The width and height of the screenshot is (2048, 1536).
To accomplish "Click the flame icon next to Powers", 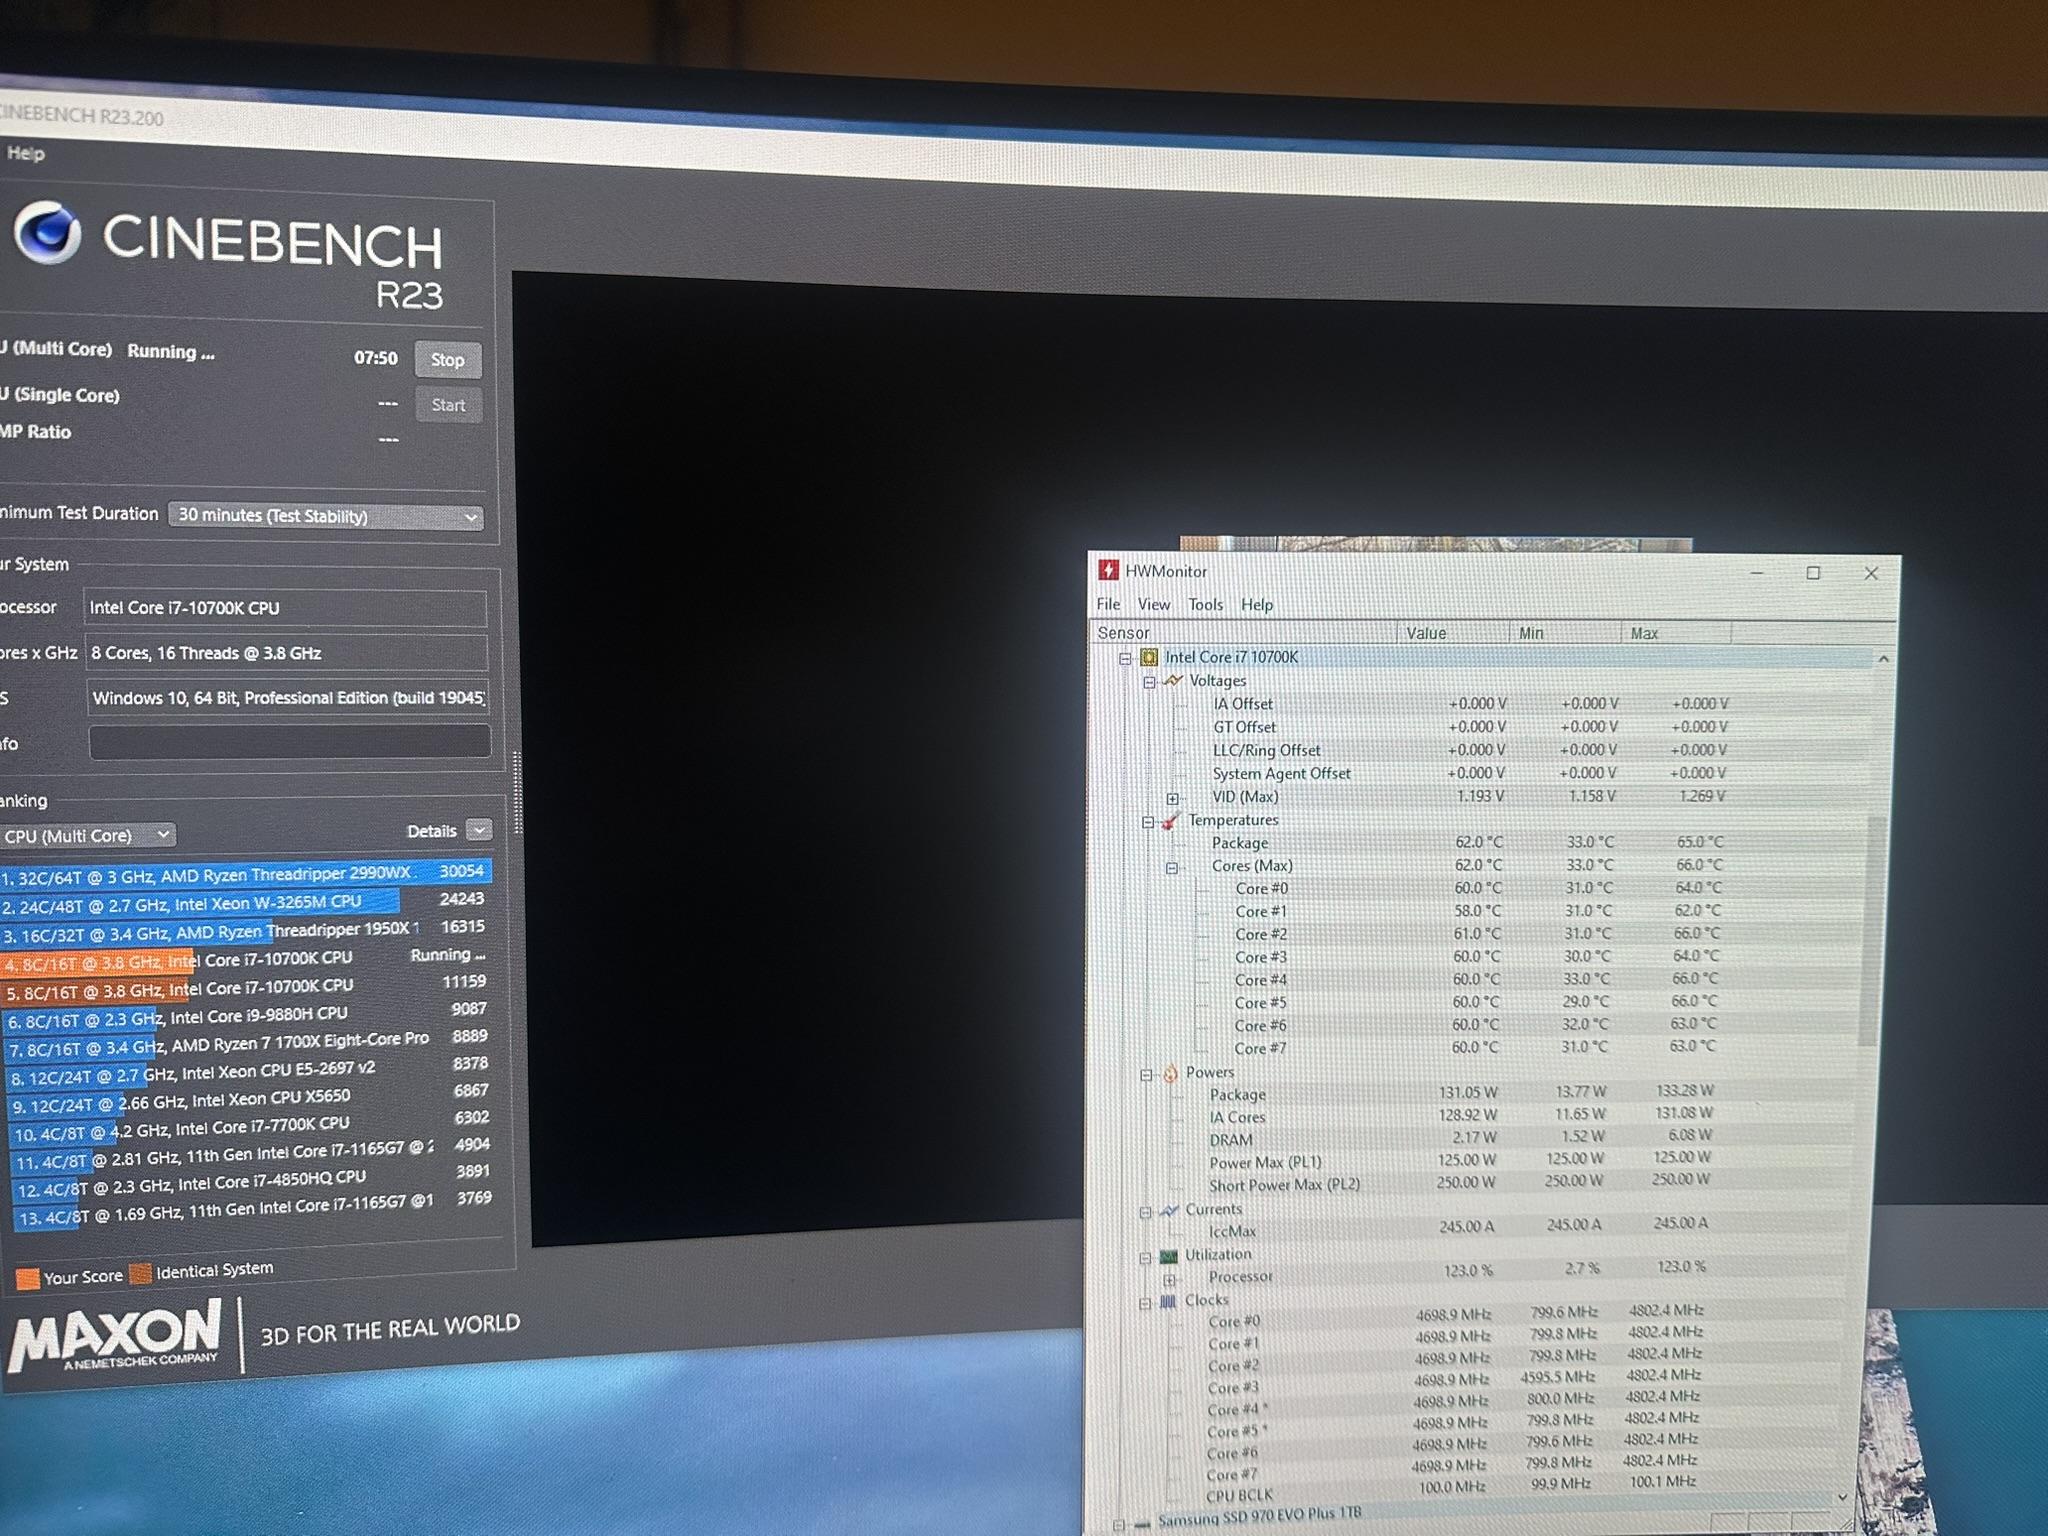I will click(1170, 1073).
